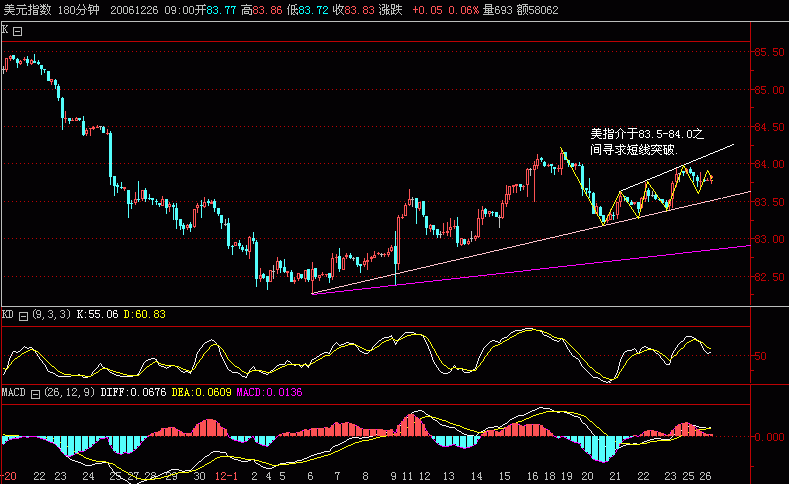Viewport: 789px width, 484px height.
Task: Click the magenta long-term trendline
Action: pyautogui.click(x=531, y=269)
